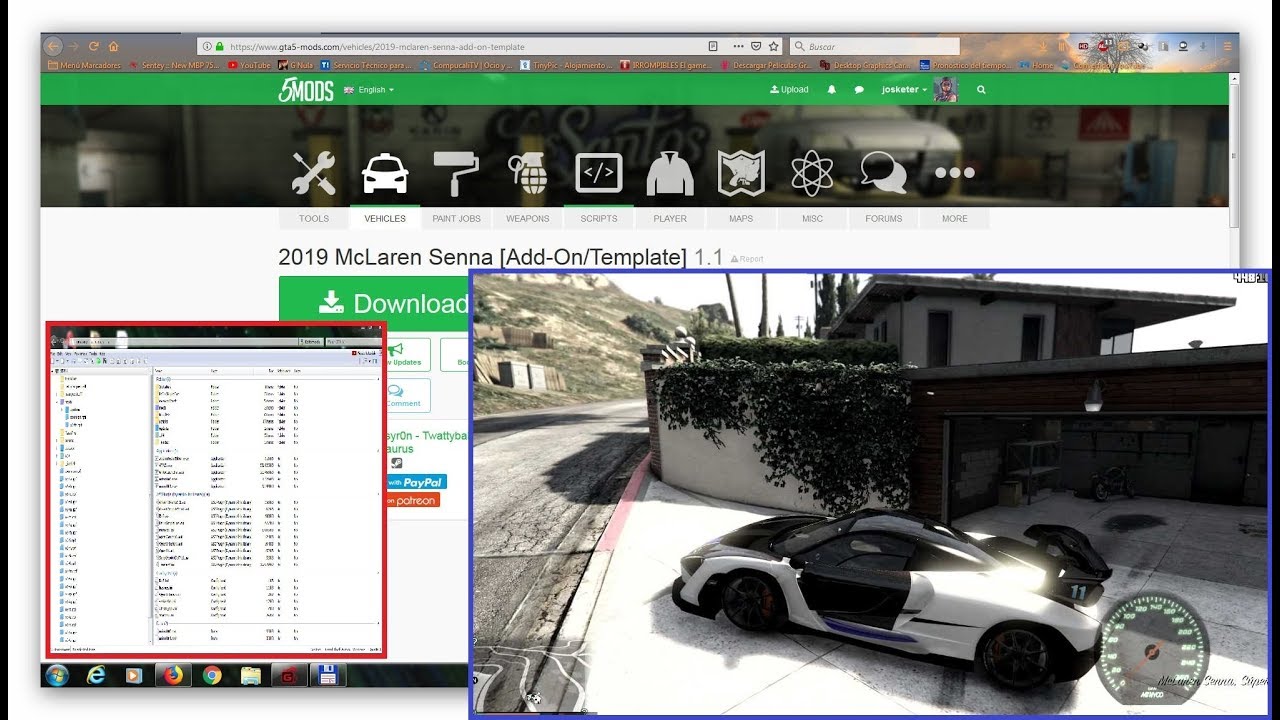Go back with the browser back arrow
The image size is (1280, 720).
[x=53, y=46]
